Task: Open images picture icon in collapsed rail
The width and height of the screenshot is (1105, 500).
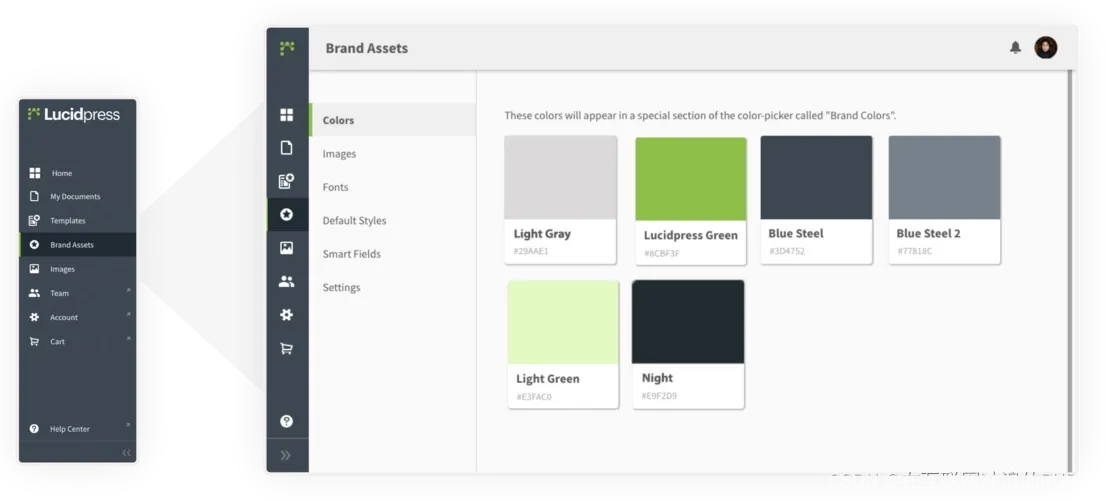Action: pos(286,248)
